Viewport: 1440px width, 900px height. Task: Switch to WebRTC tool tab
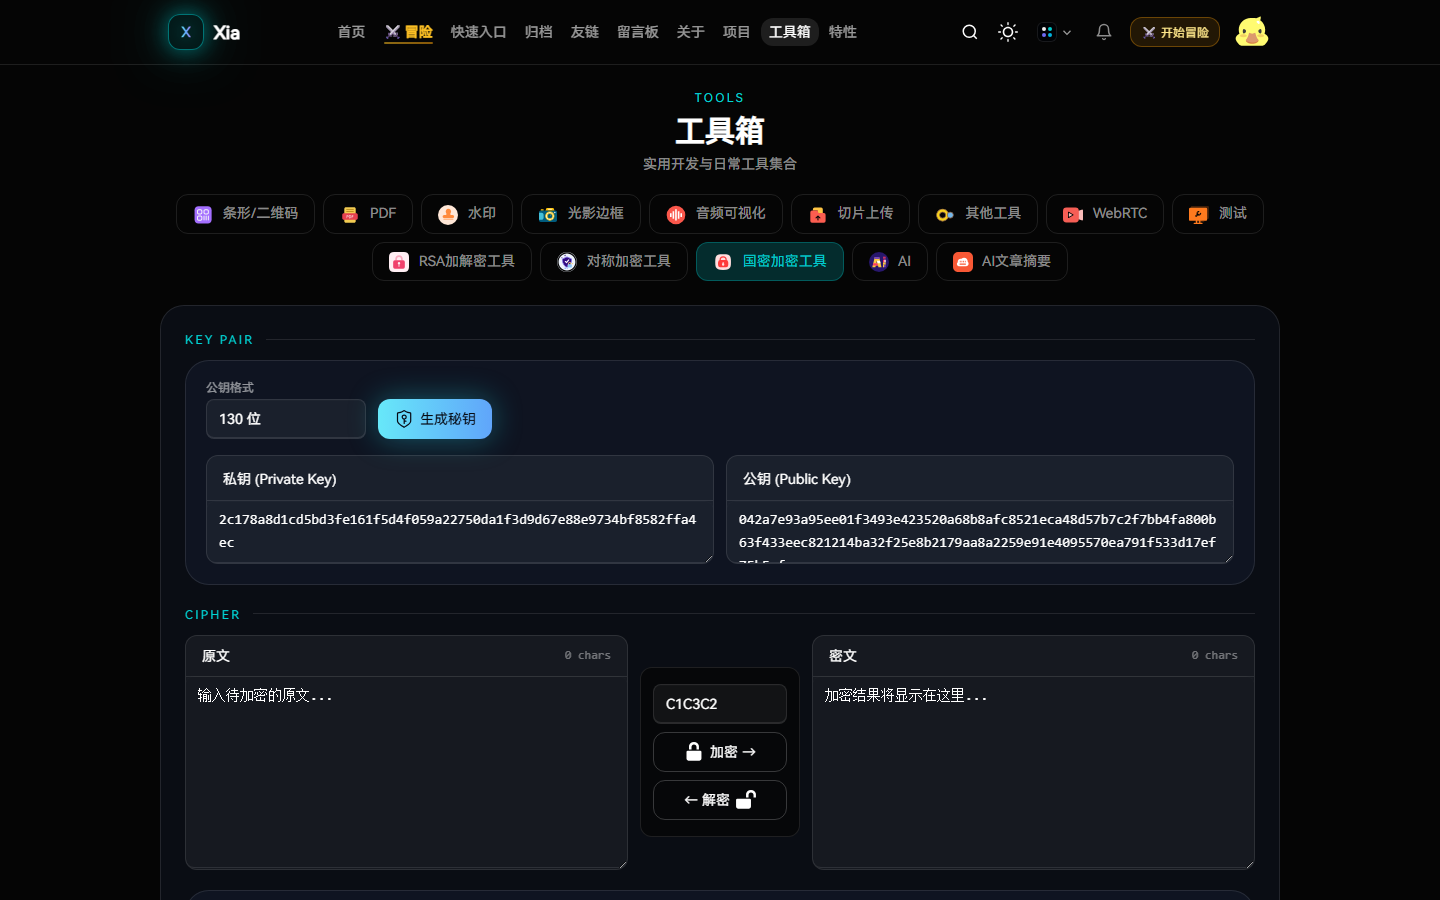click(x=1105, y=214)
